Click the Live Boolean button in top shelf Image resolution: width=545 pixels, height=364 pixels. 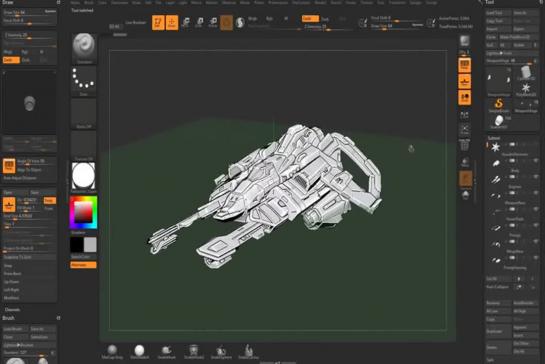pyautogui.click(x=136, y=23)
